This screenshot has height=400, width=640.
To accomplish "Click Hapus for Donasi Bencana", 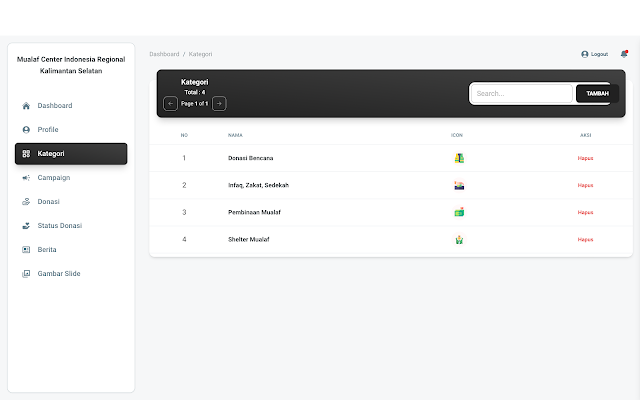I will pyautogui.click(x=585, y=158).
